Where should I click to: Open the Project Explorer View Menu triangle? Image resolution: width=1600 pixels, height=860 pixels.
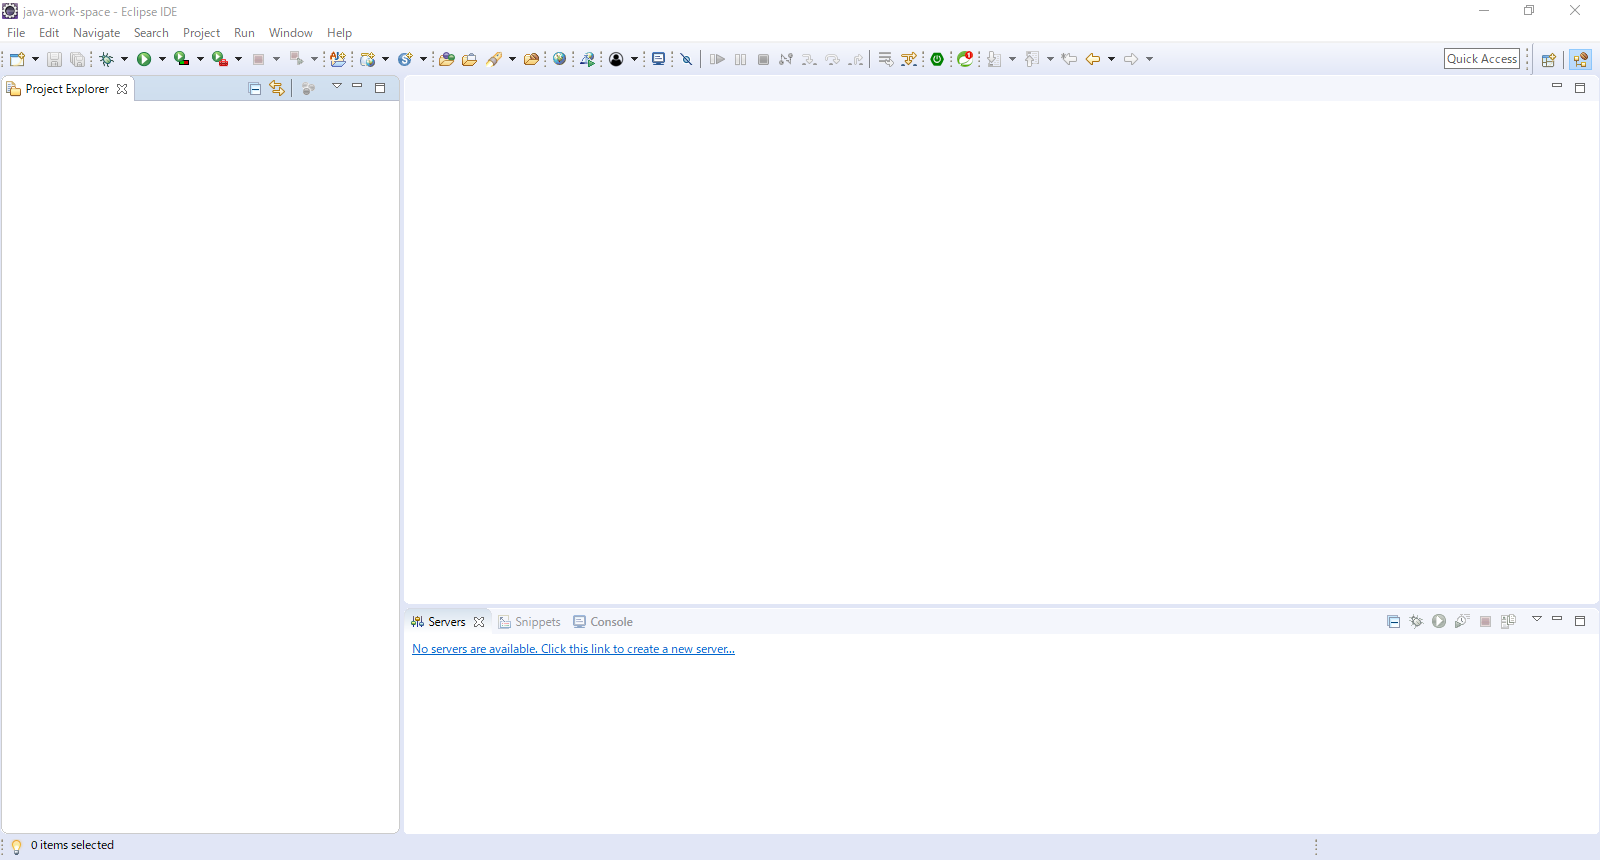[x=337, y=86]
